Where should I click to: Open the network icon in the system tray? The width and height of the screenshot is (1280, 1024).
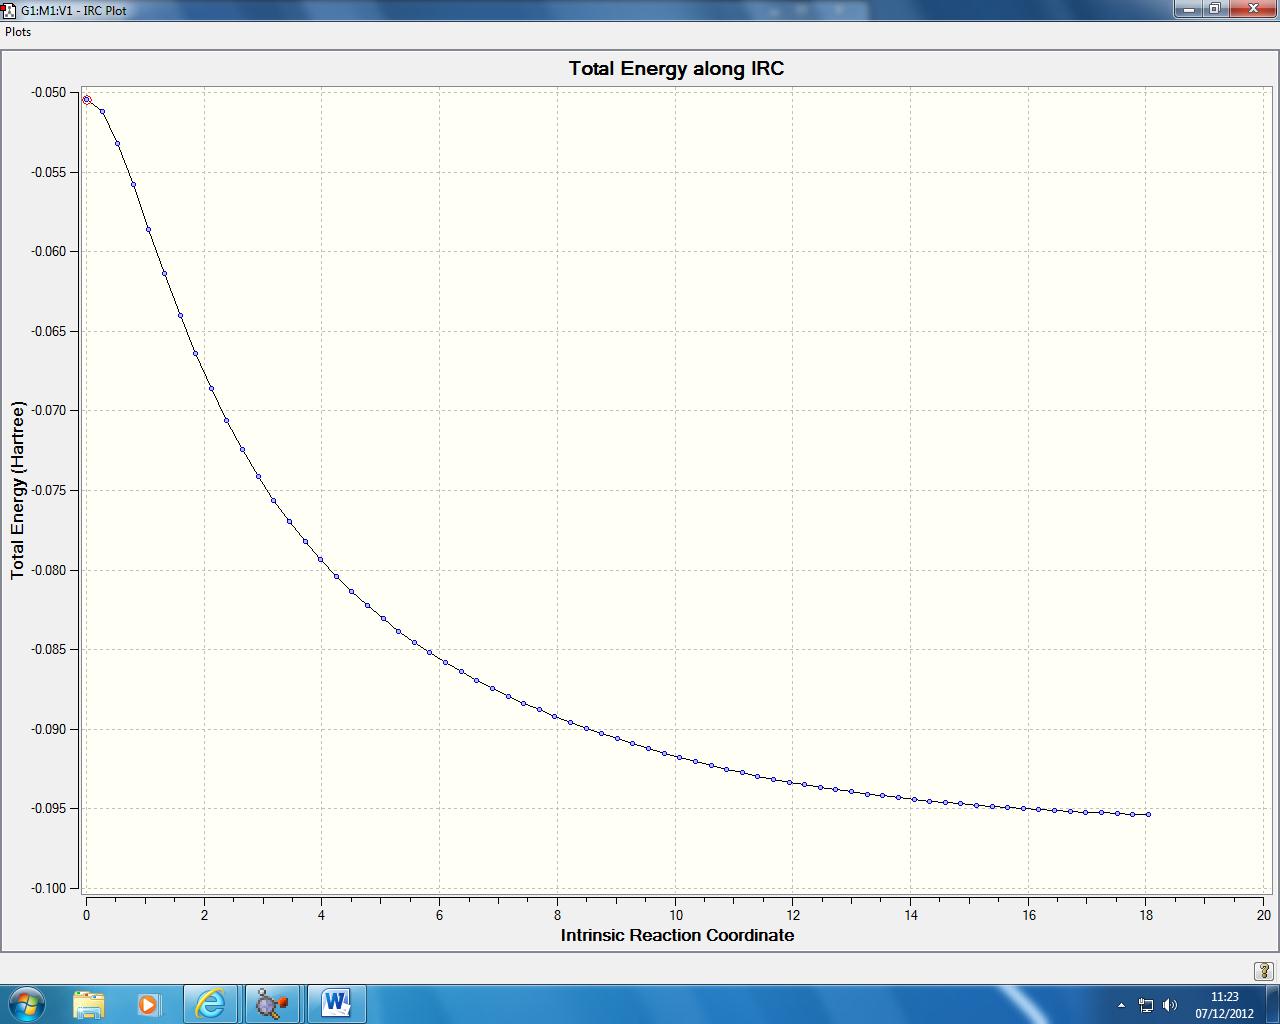pos(1146,1005)
